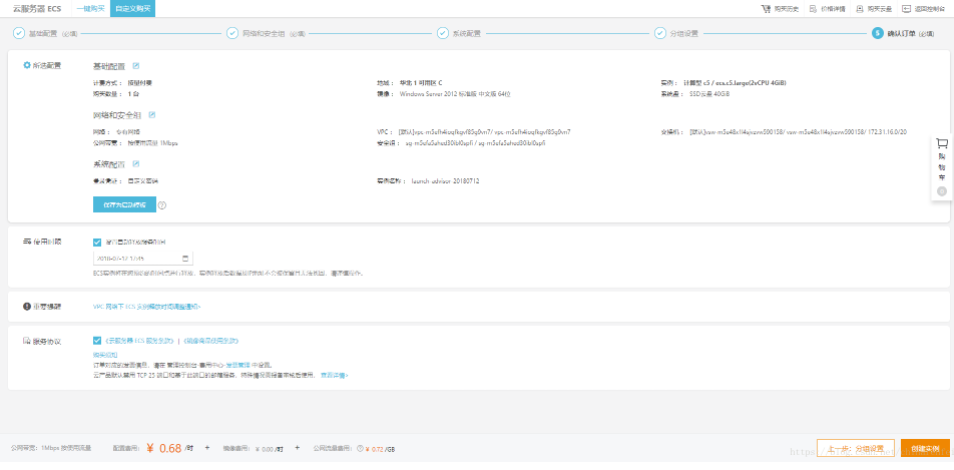Click the step 5 确认订单 circle
The image size is (954, 470).
877,33
